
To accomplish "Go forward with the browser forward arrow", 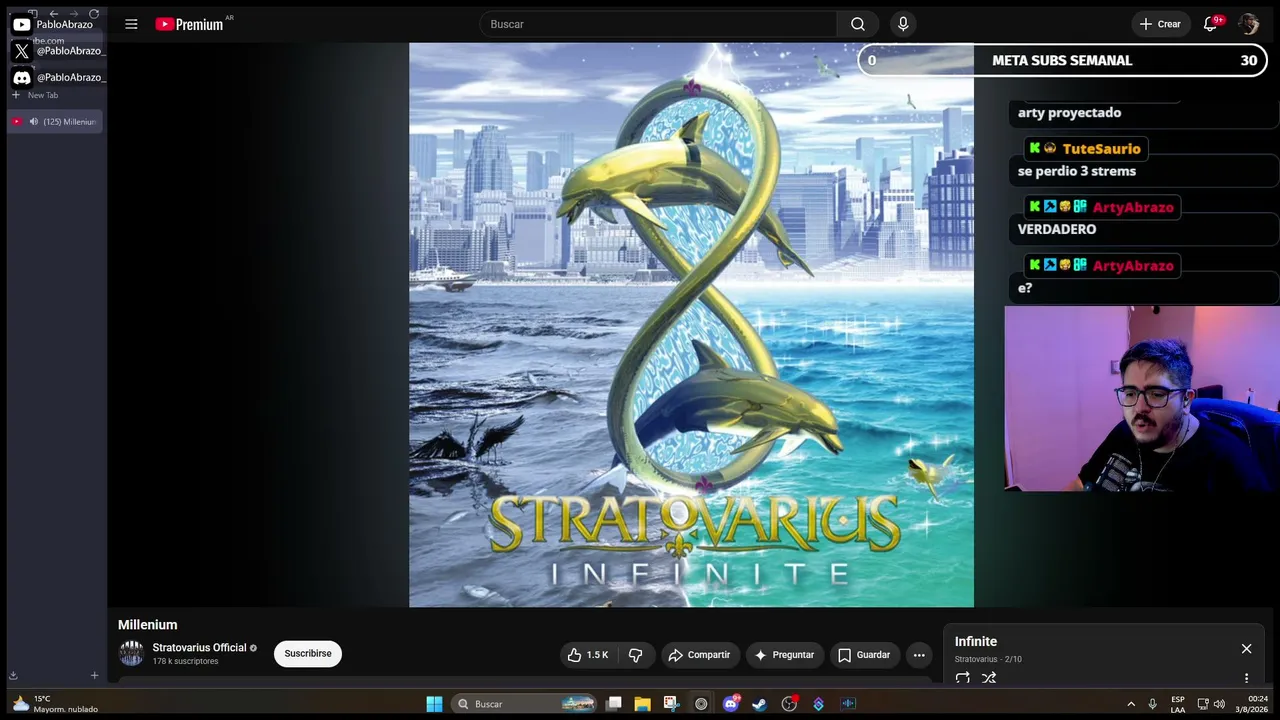I will point(73,13).
